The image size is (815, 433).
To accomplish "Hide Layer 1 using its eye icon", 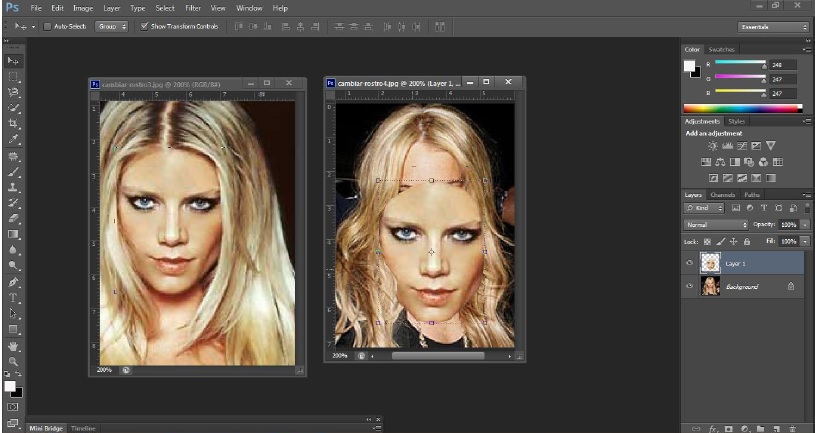I will [689, 262].
